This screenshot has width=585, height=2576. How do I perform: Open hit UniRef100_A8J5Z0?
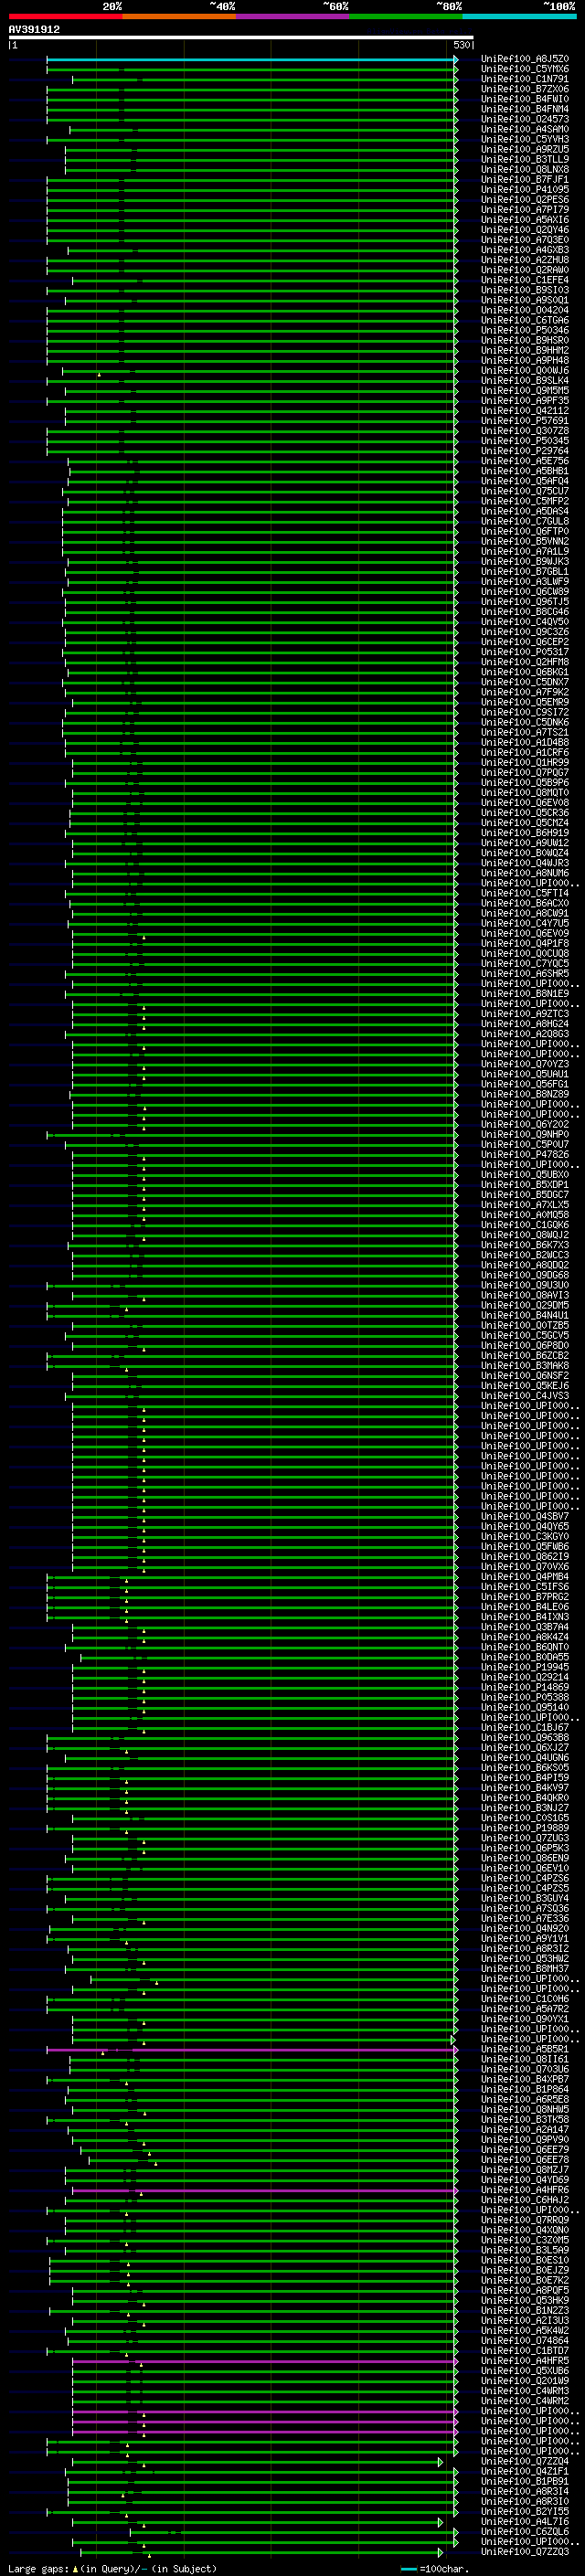525,59
